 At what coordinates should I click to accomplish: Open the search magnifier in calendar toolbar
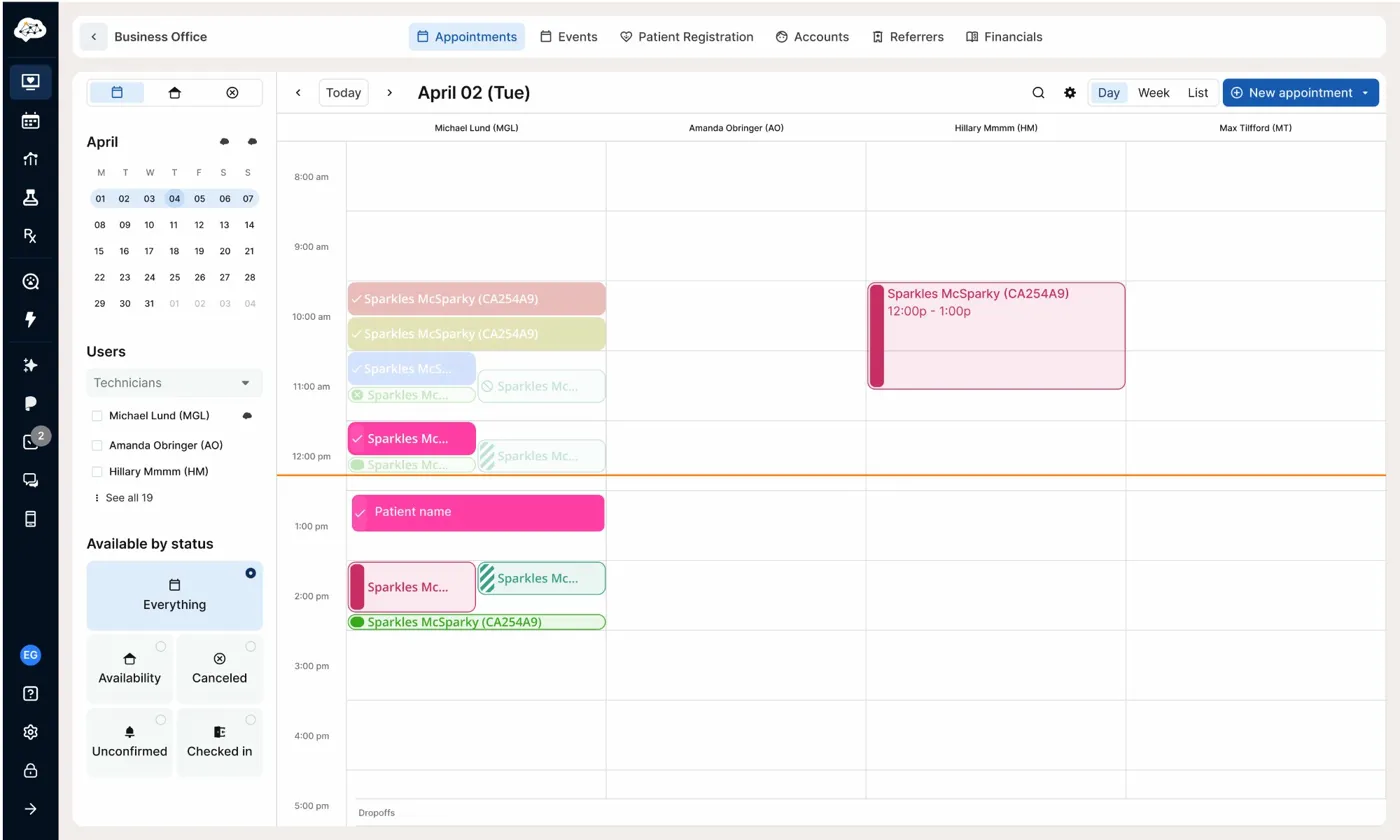[1038, 93]
